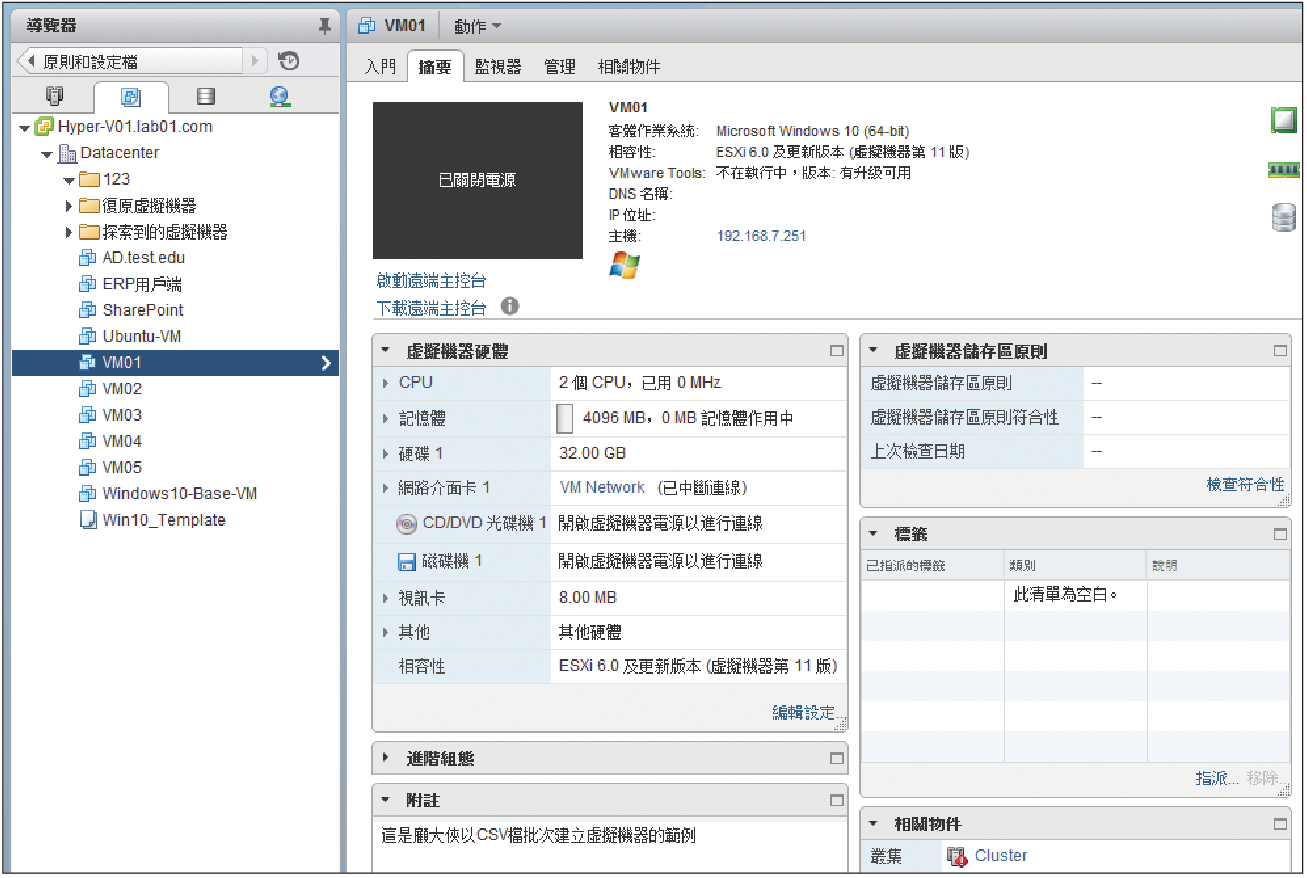
Task: Click 下載遠端主控台 link
Action: [x=431, y=307]
